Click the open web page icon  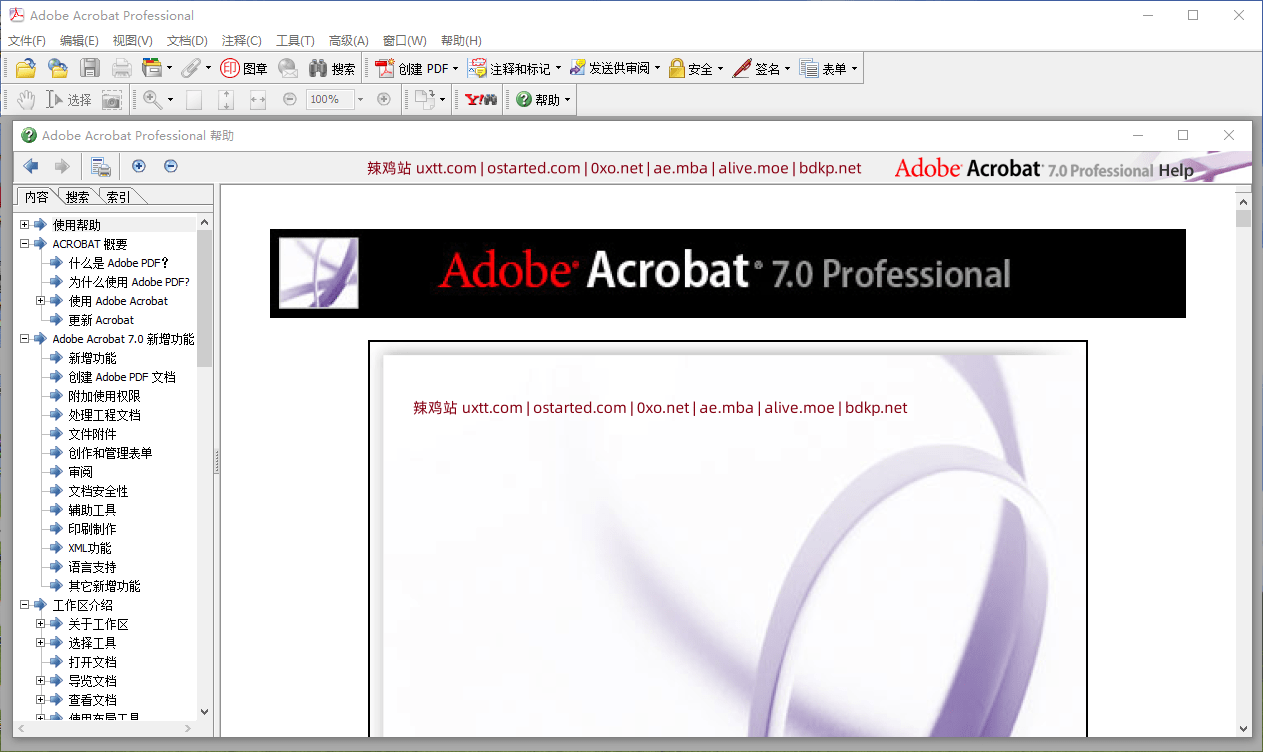[58, 69]
